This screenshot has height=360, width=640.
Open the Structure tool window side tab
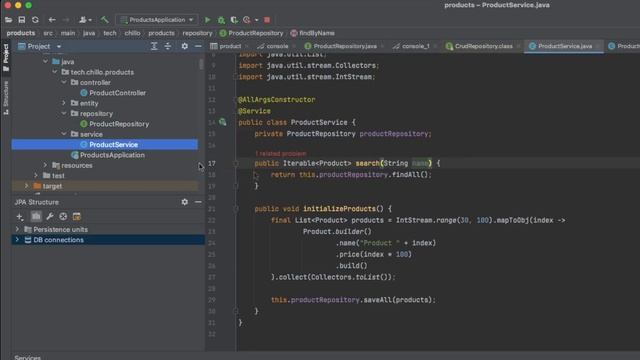(6, 98)
